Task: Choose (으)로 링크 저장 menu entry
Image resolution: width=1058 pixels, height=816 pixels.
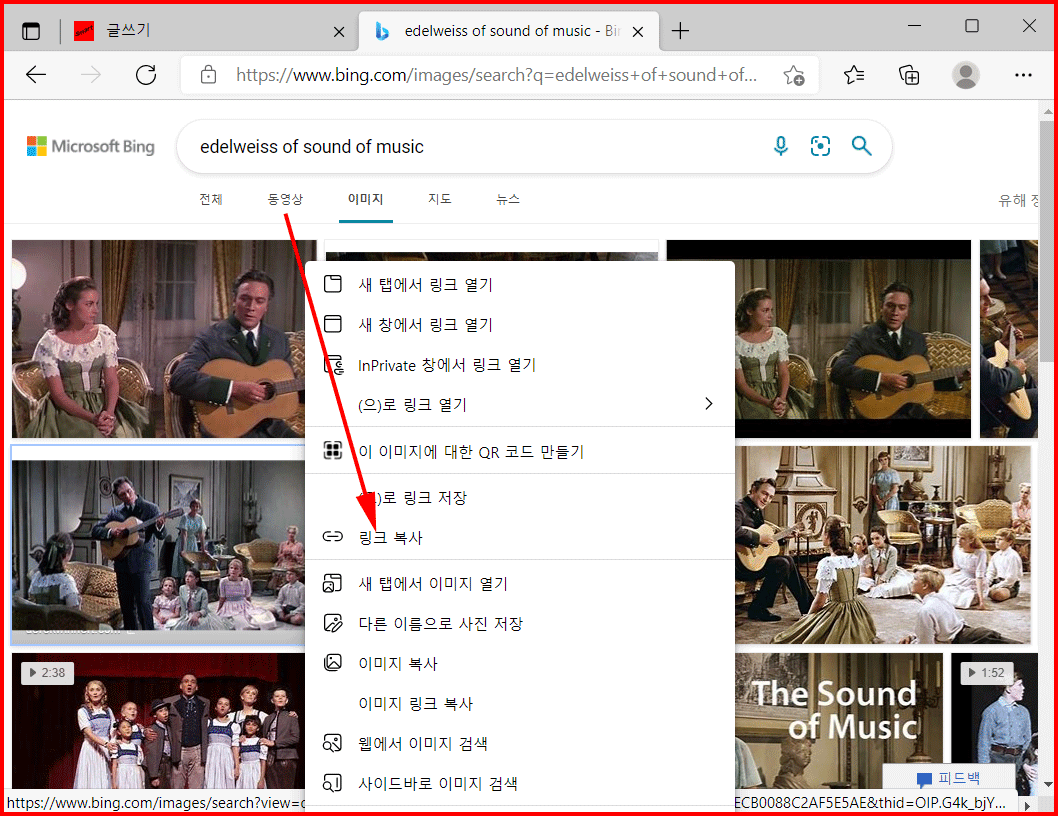Action: tap(520, 497)
